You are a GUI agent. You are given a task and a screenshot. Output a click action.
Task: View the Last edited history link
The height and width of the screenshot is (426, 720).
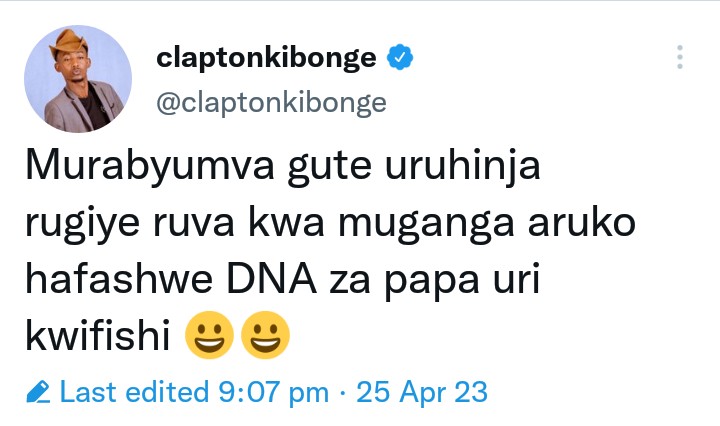click(136, 391)
